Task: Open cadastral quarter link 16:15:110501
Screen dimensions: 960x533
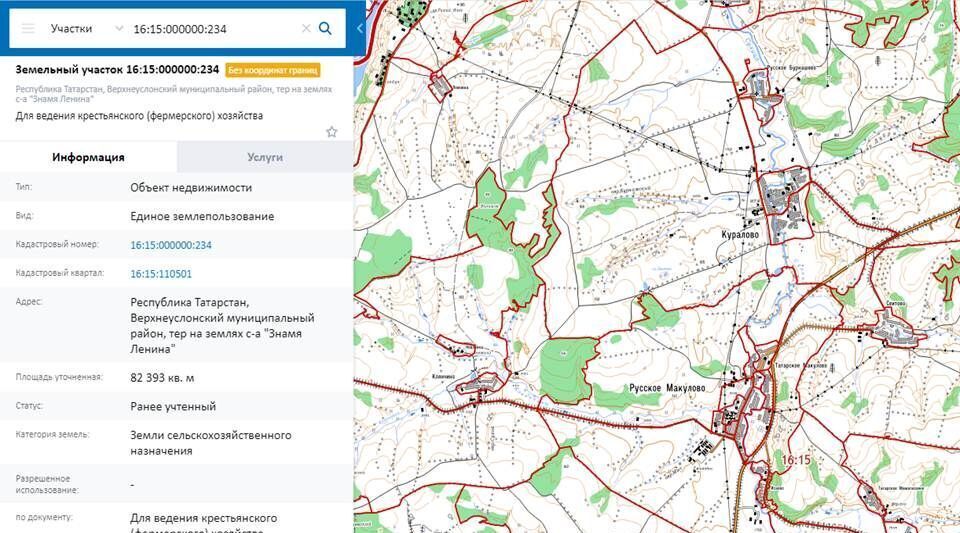Action: [161, 274]
